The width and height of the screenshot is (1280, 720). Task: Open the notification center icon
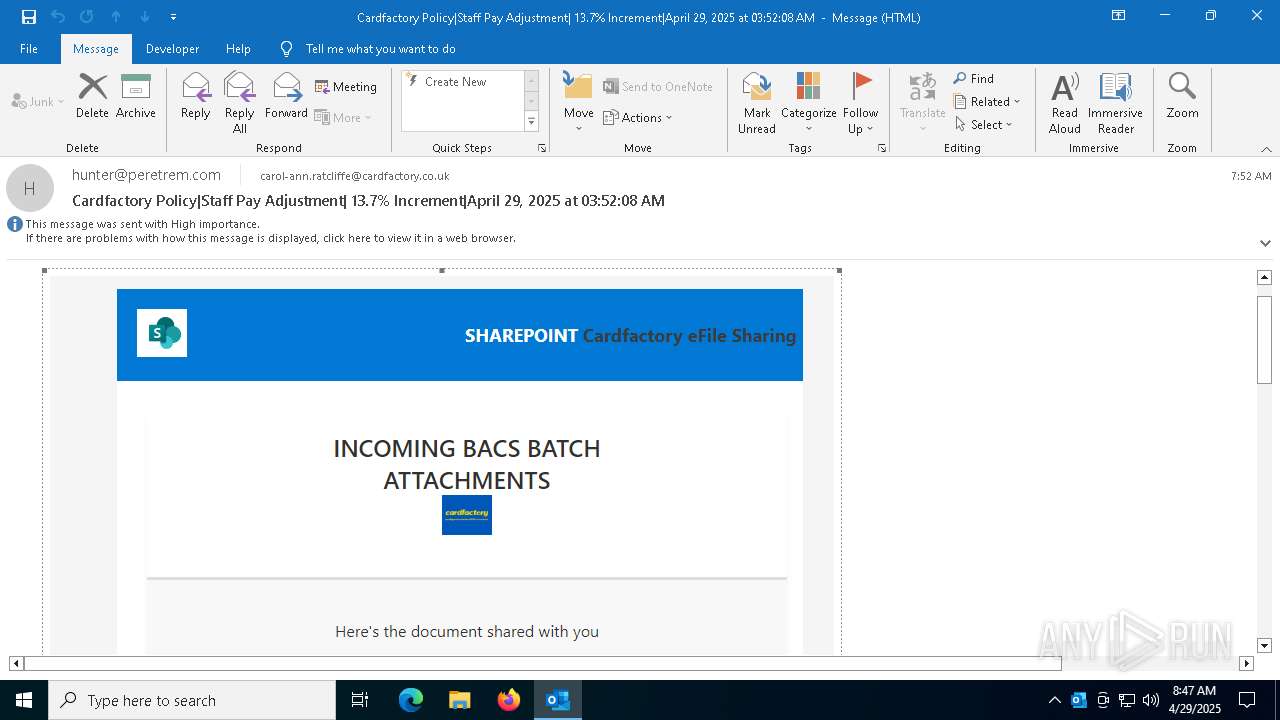tap(1247, 700)
